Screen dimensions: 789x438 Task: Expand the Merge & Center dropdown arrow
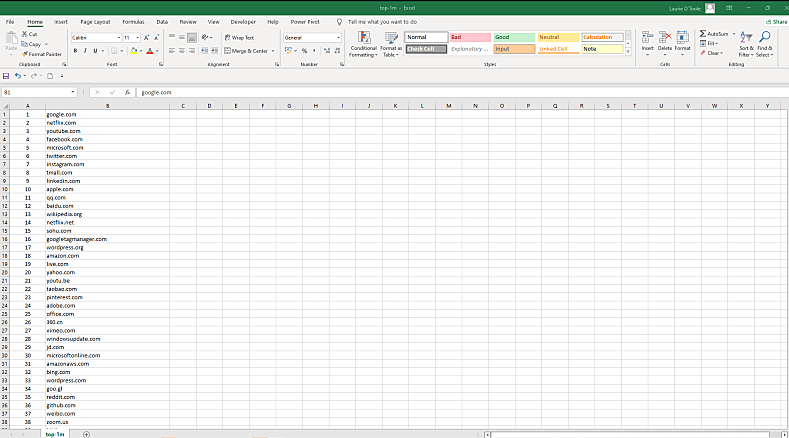(x=273, y=51)
